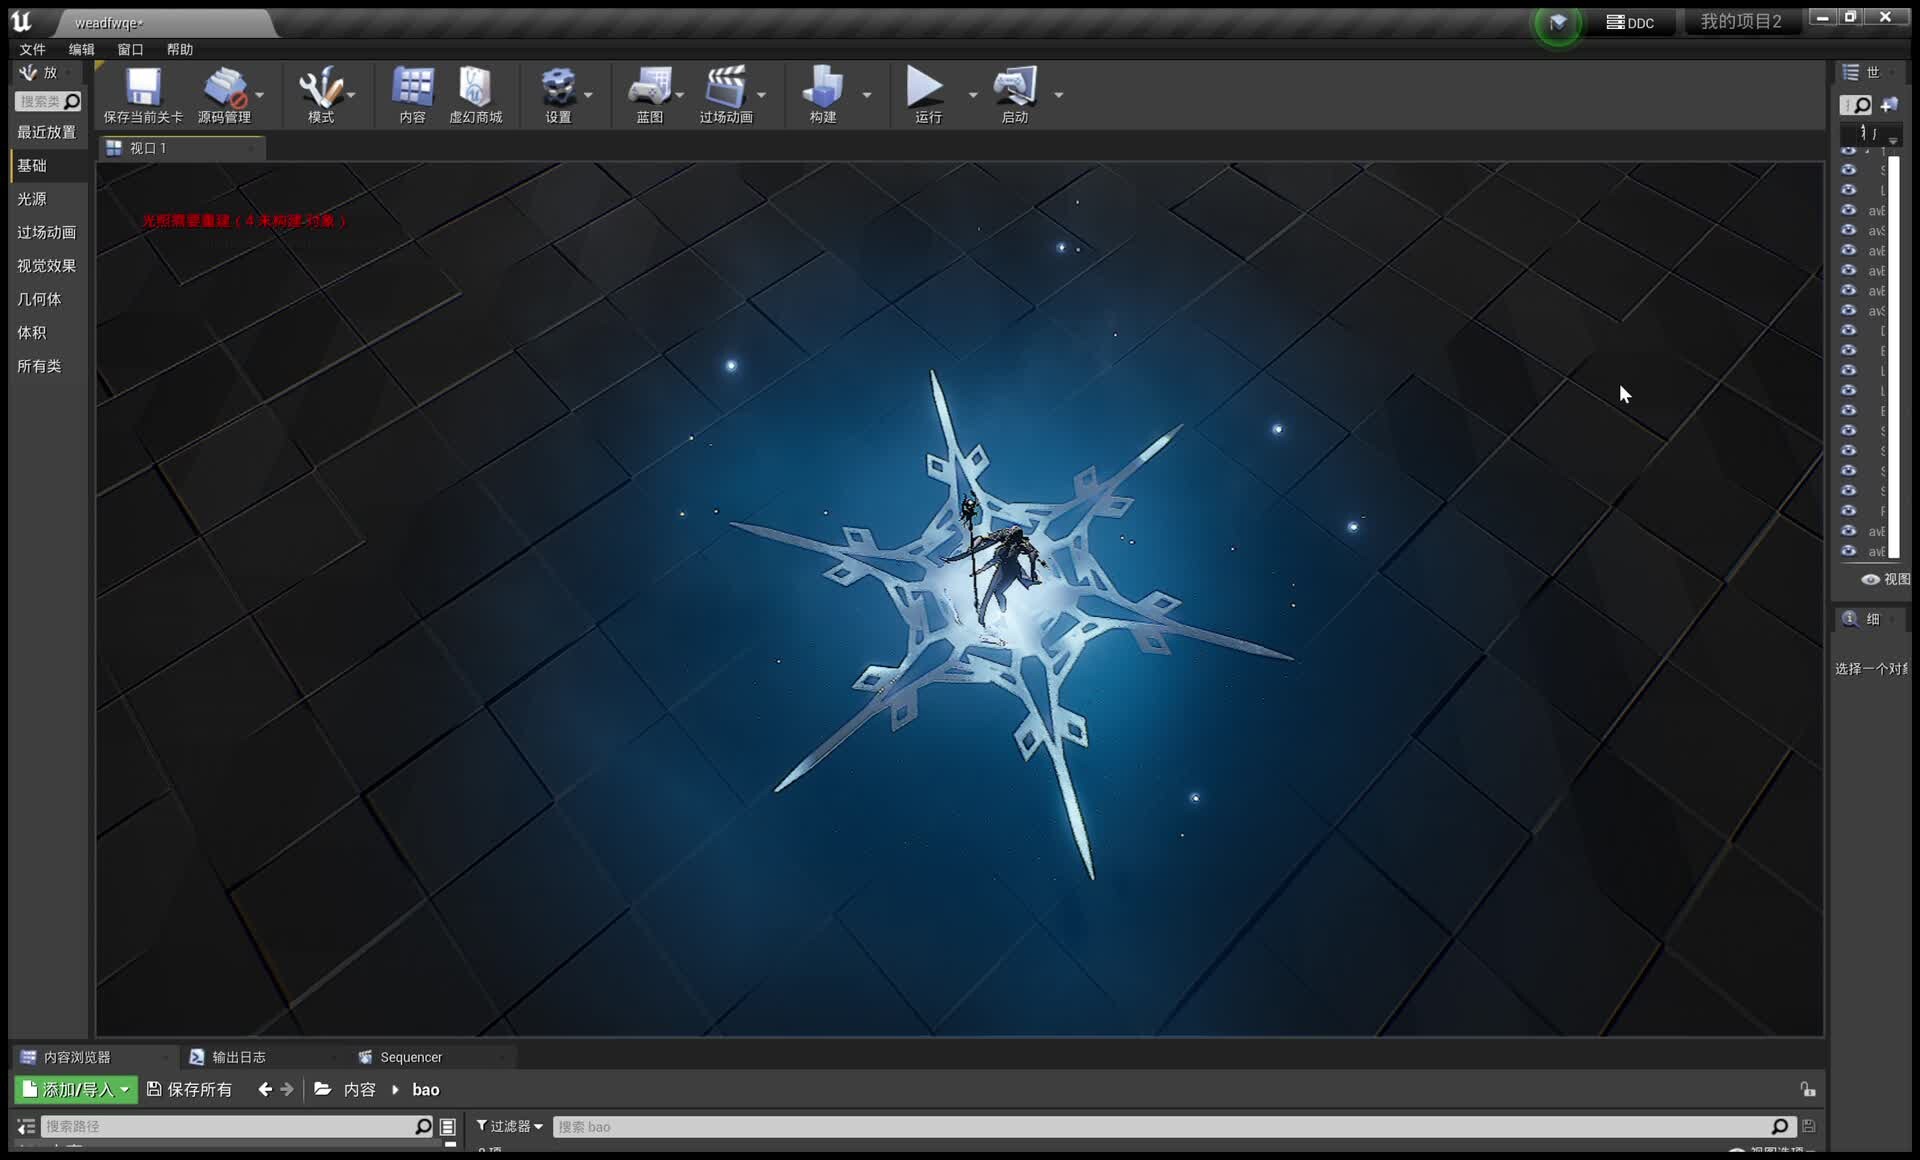Build the lighting with 构建
This screenshot has width=1920, height=1160.
tap(823, 95)
